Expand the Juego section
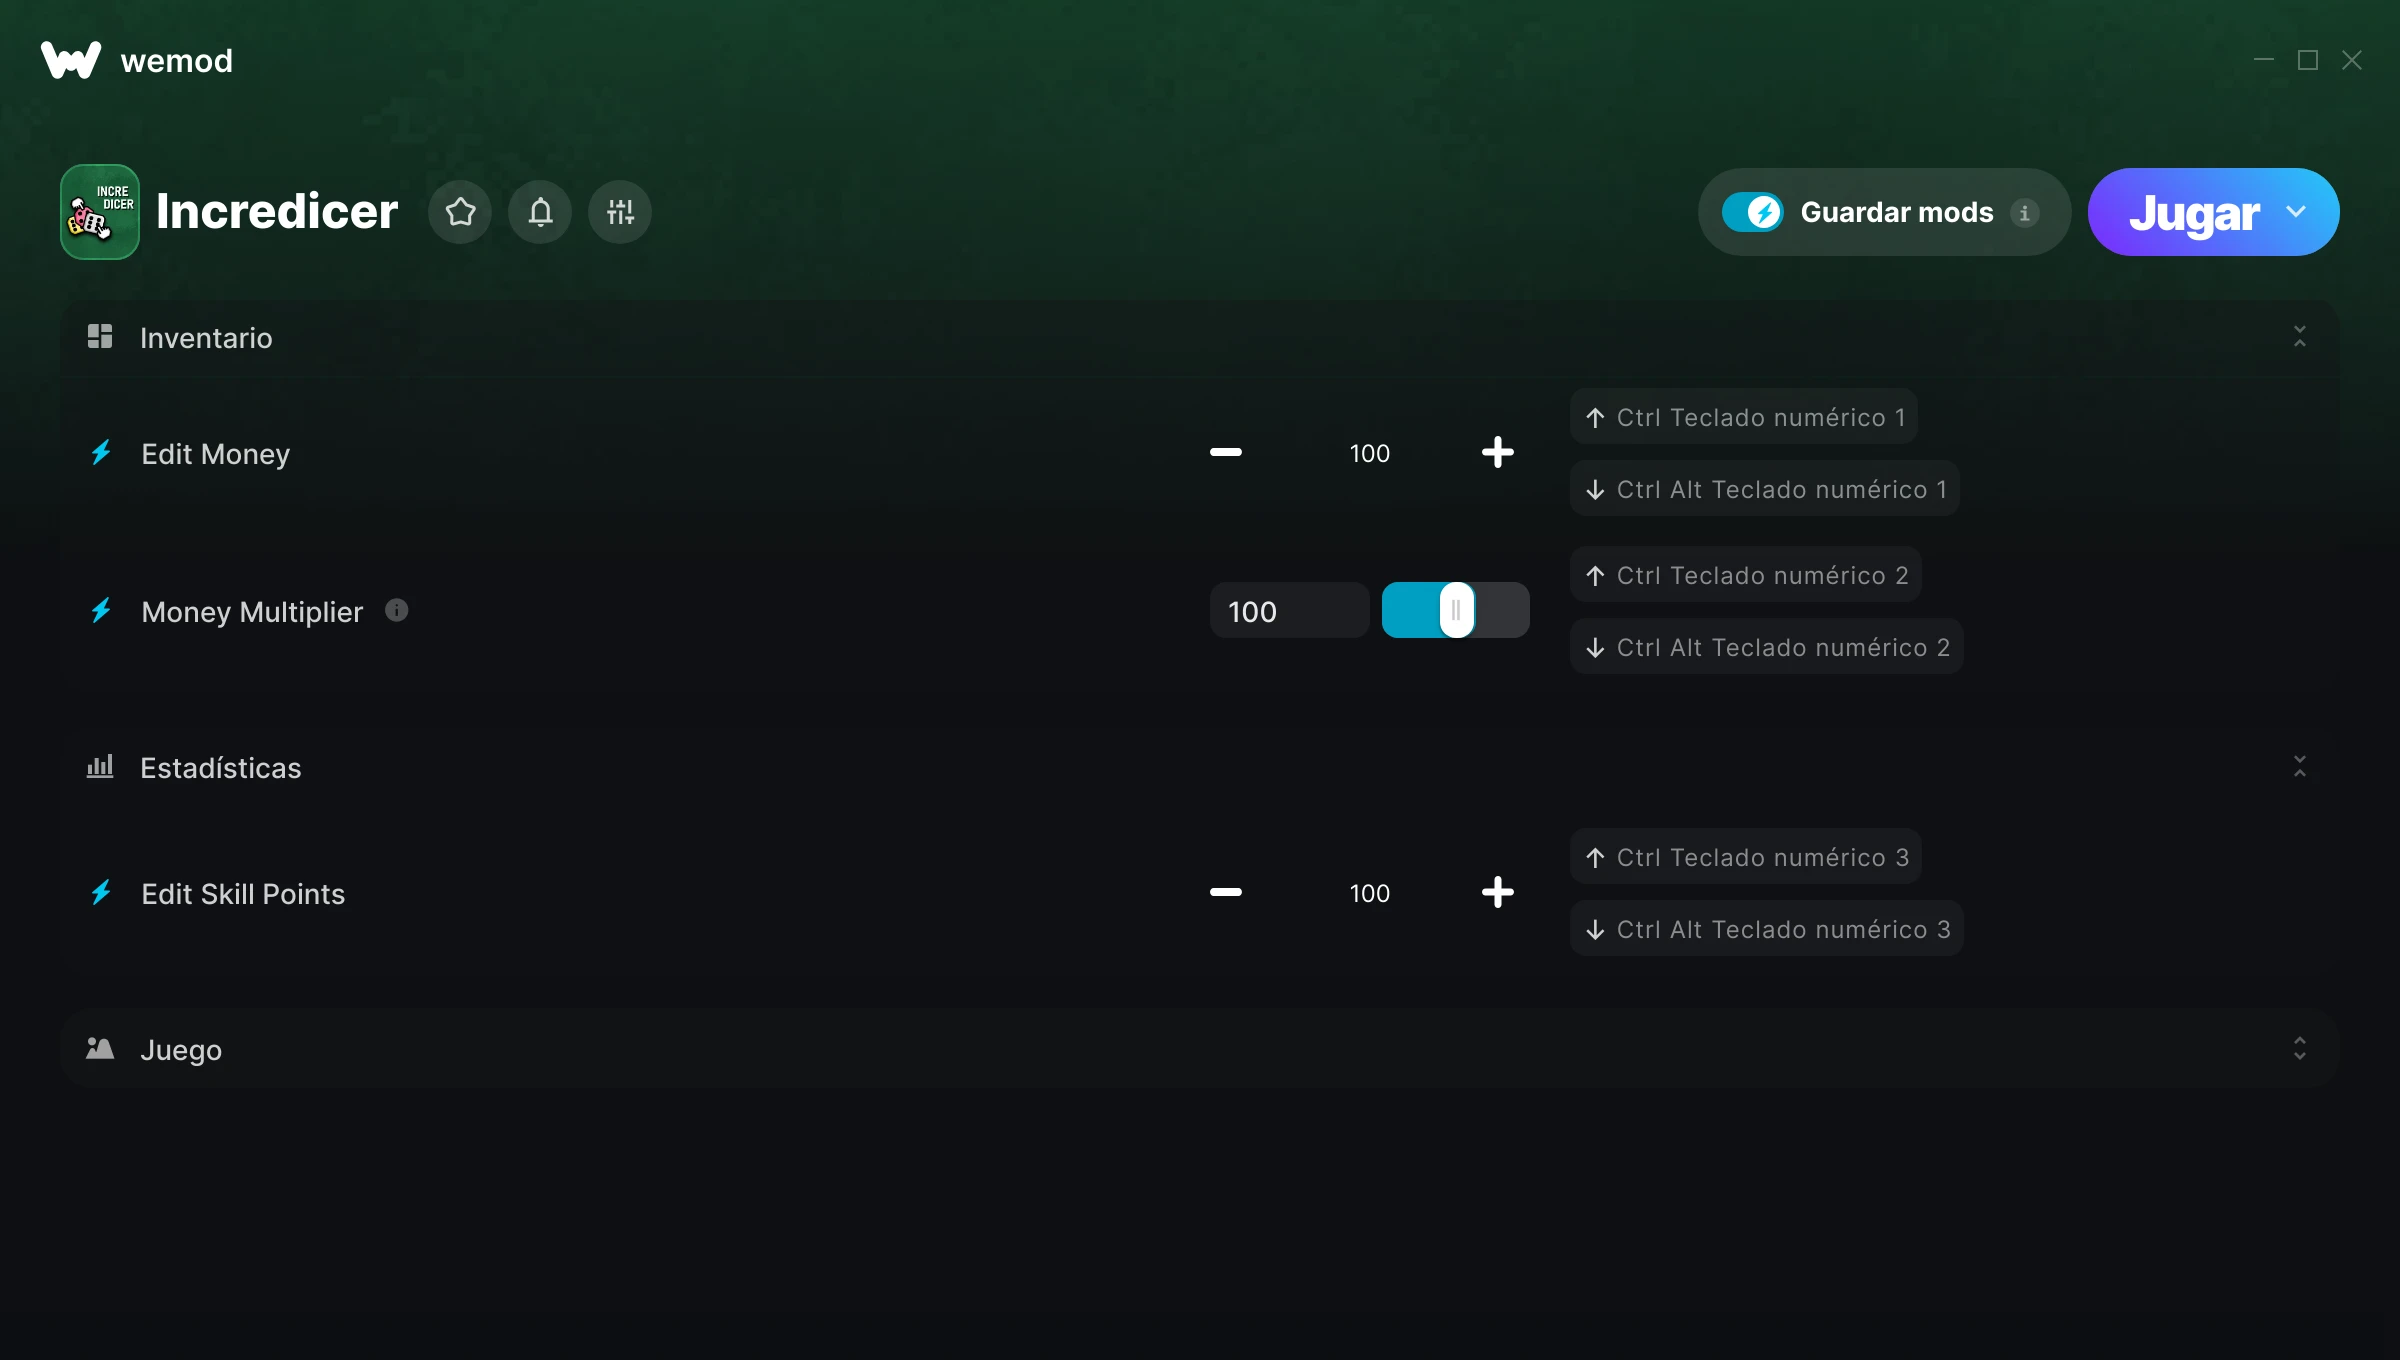 tap(2299, 1049)
